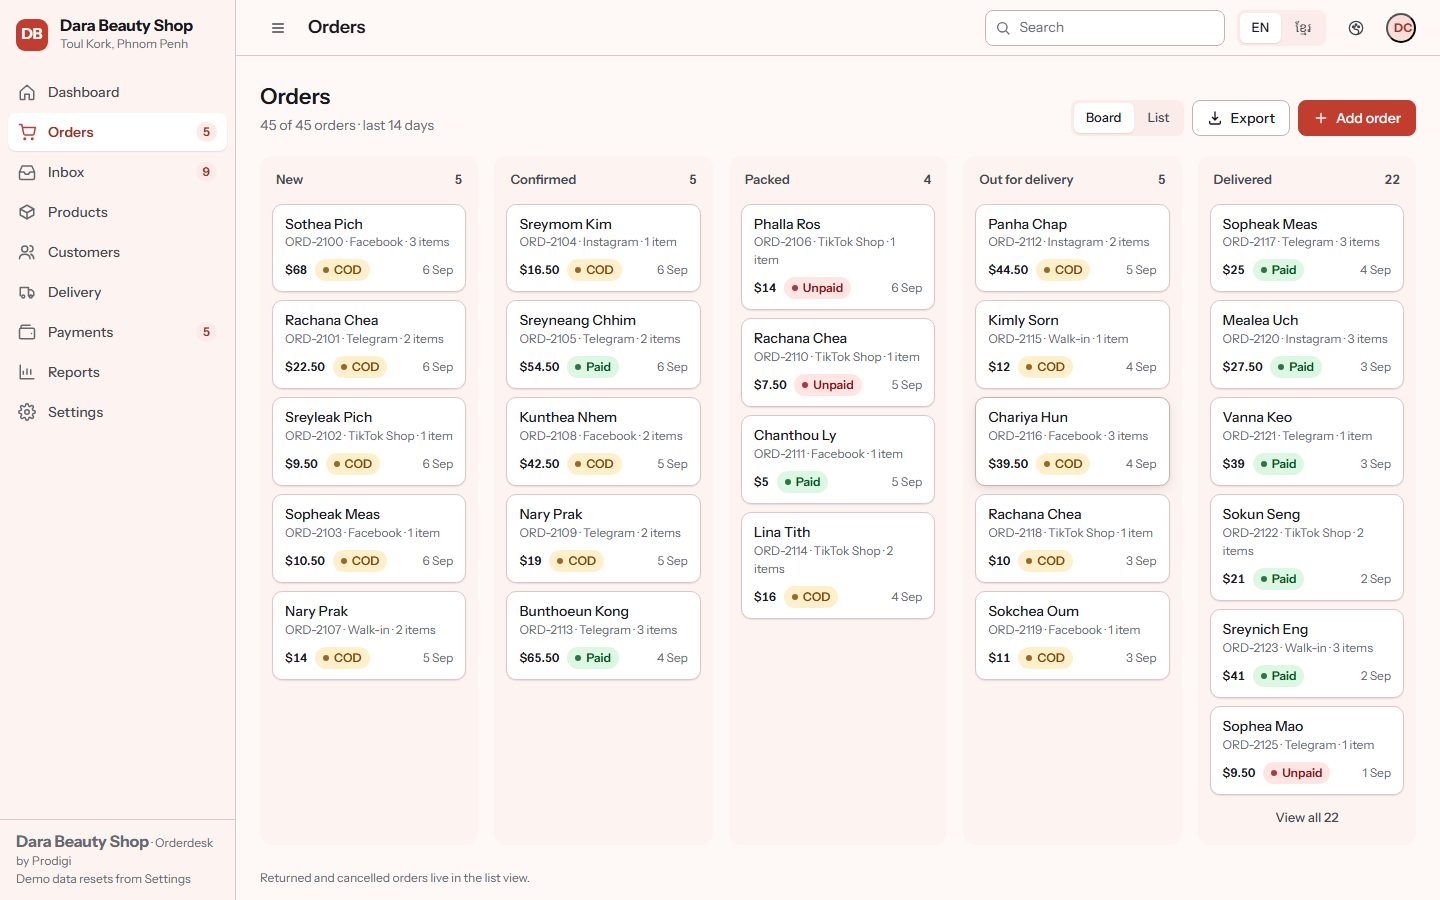This screenshot has height=900, width=1440.
Task: Open Mealea Uch order ORD-2120
Action: pyautogui.click(x=1307, y=345)
